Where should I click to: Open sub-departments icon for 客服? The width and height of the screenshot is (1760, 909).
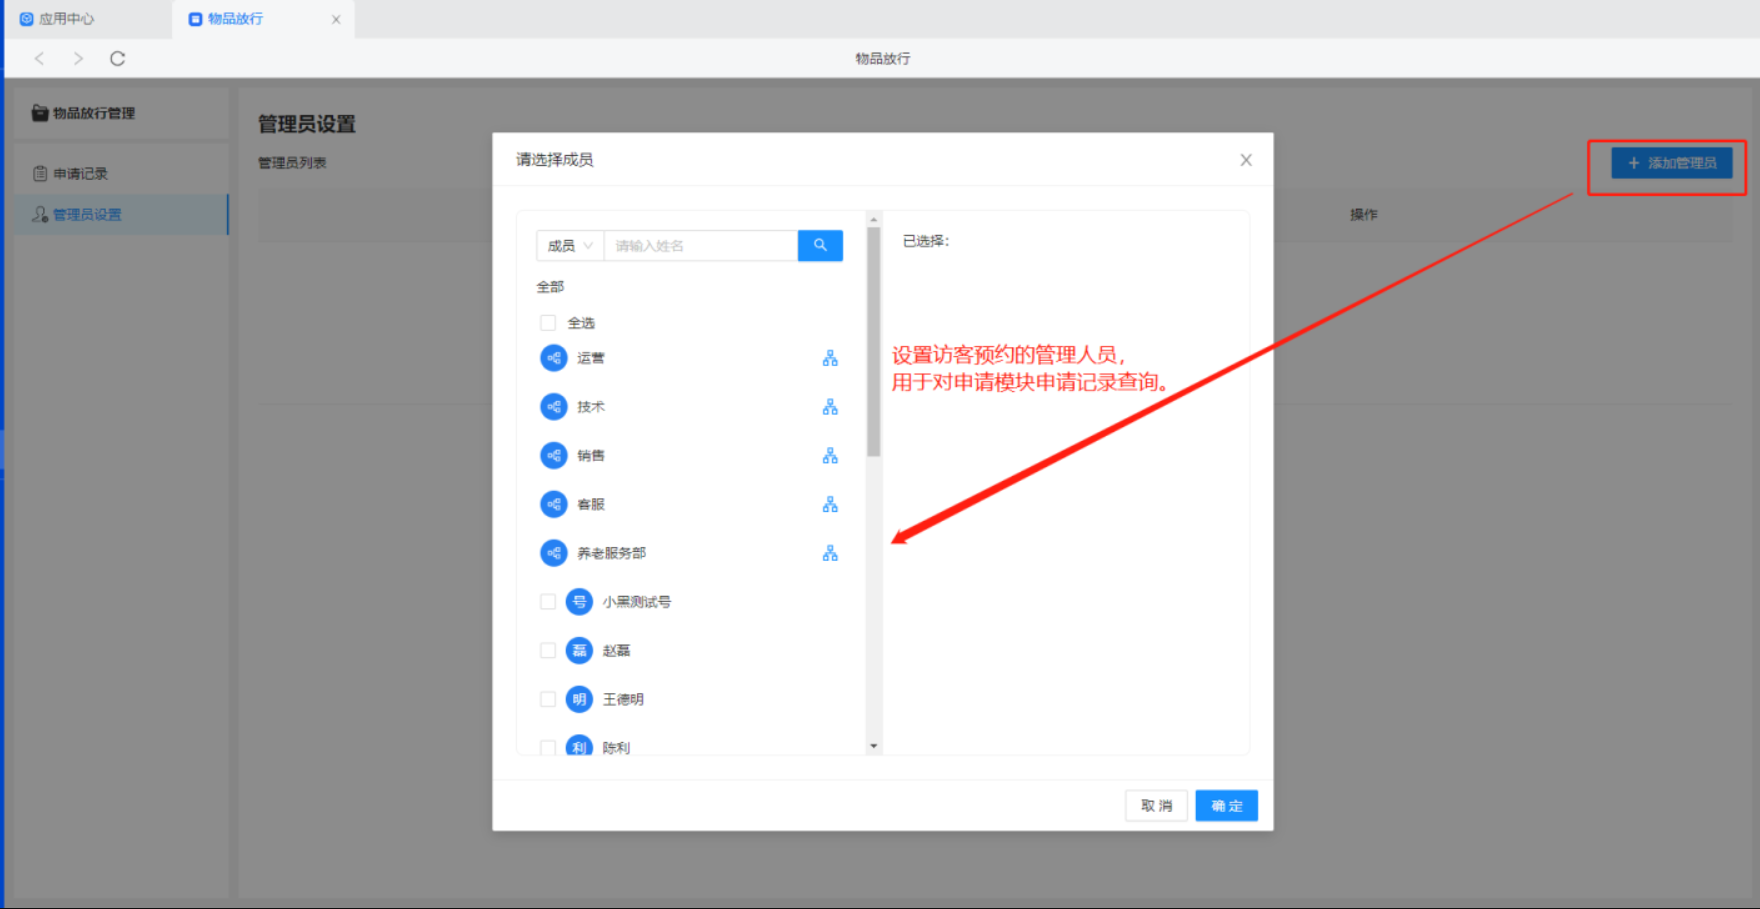point(830,505)
